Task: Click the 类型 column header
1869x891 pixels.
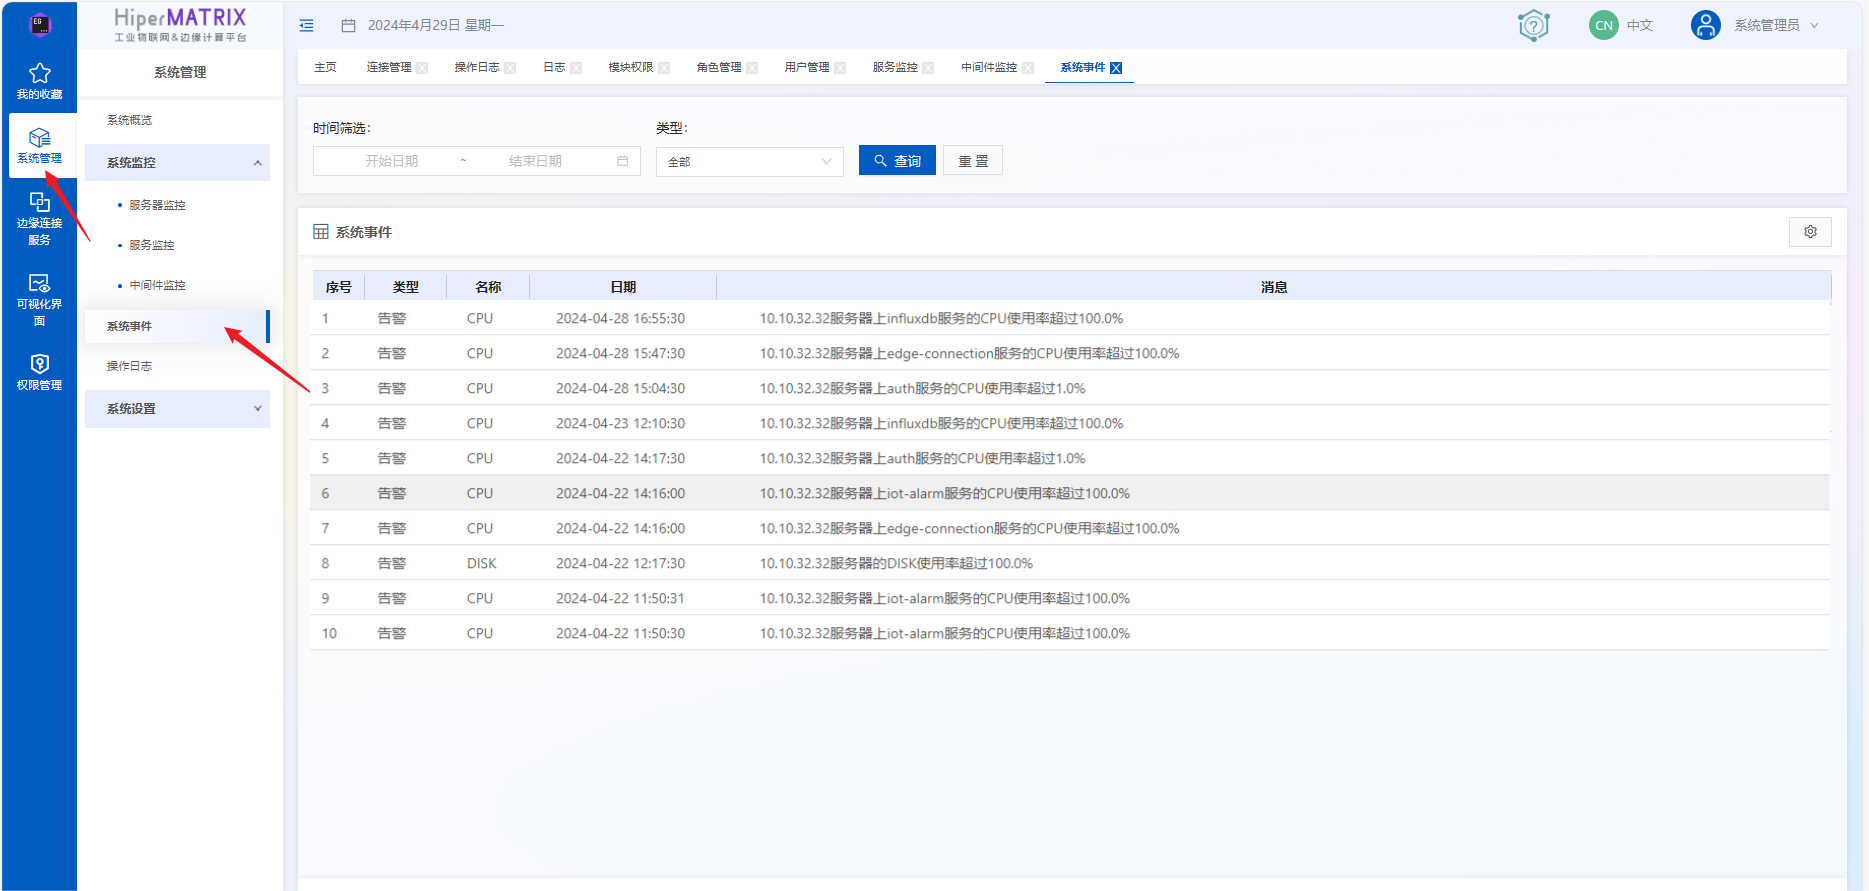Action: point(406,287)
